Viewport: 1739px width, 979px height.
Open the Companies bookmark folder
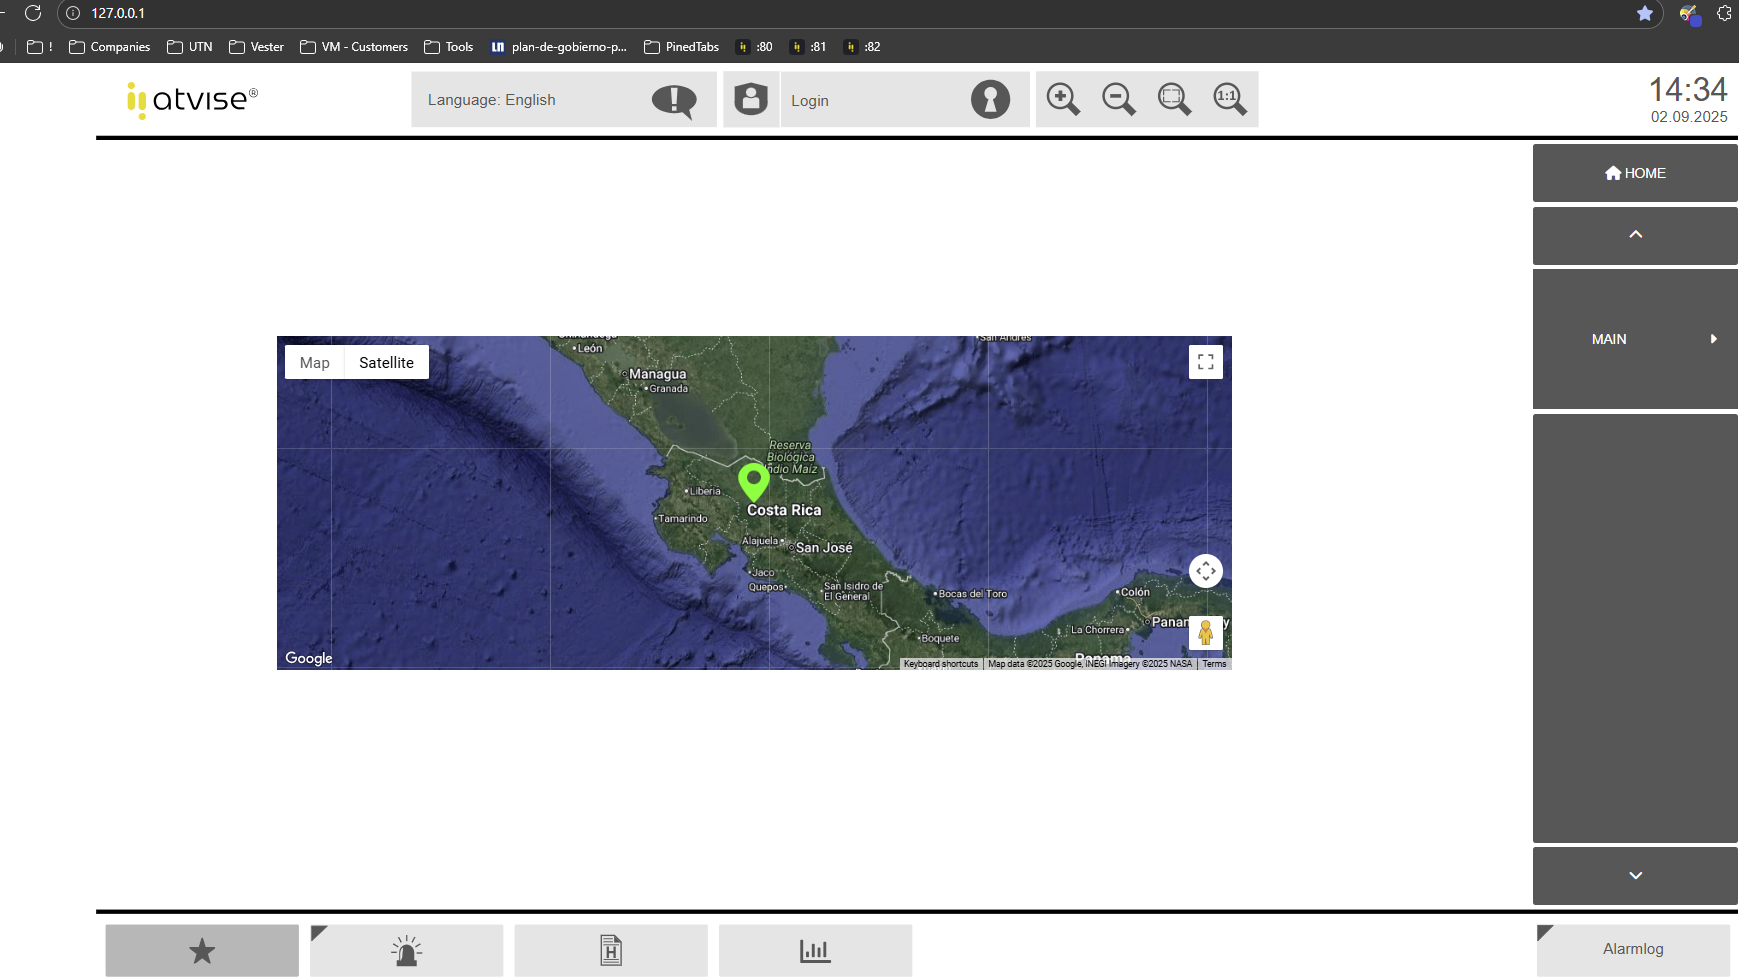[x=109, y=47]
